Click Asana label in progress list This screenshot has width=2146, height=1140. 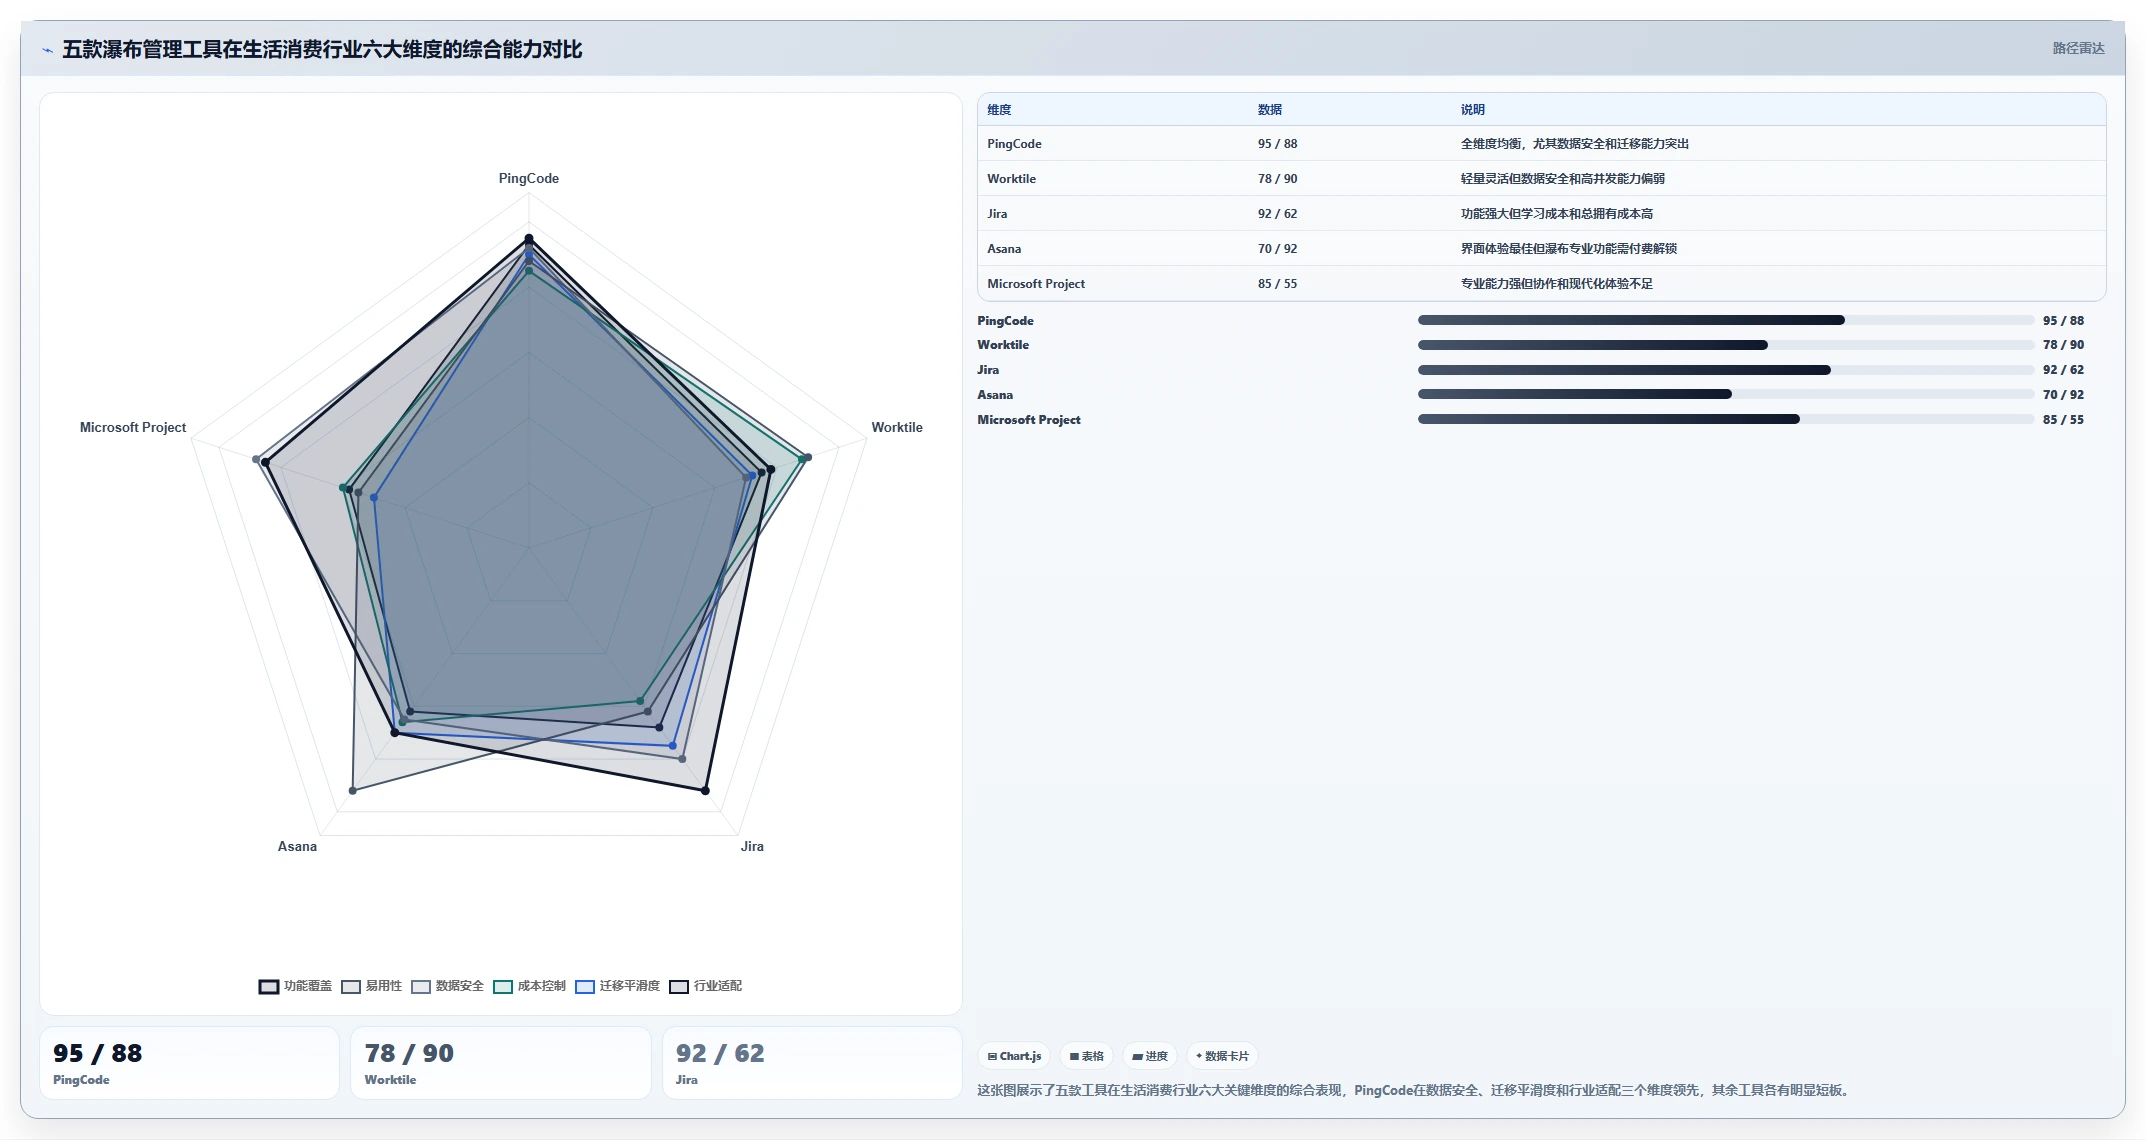pos(995,395)
